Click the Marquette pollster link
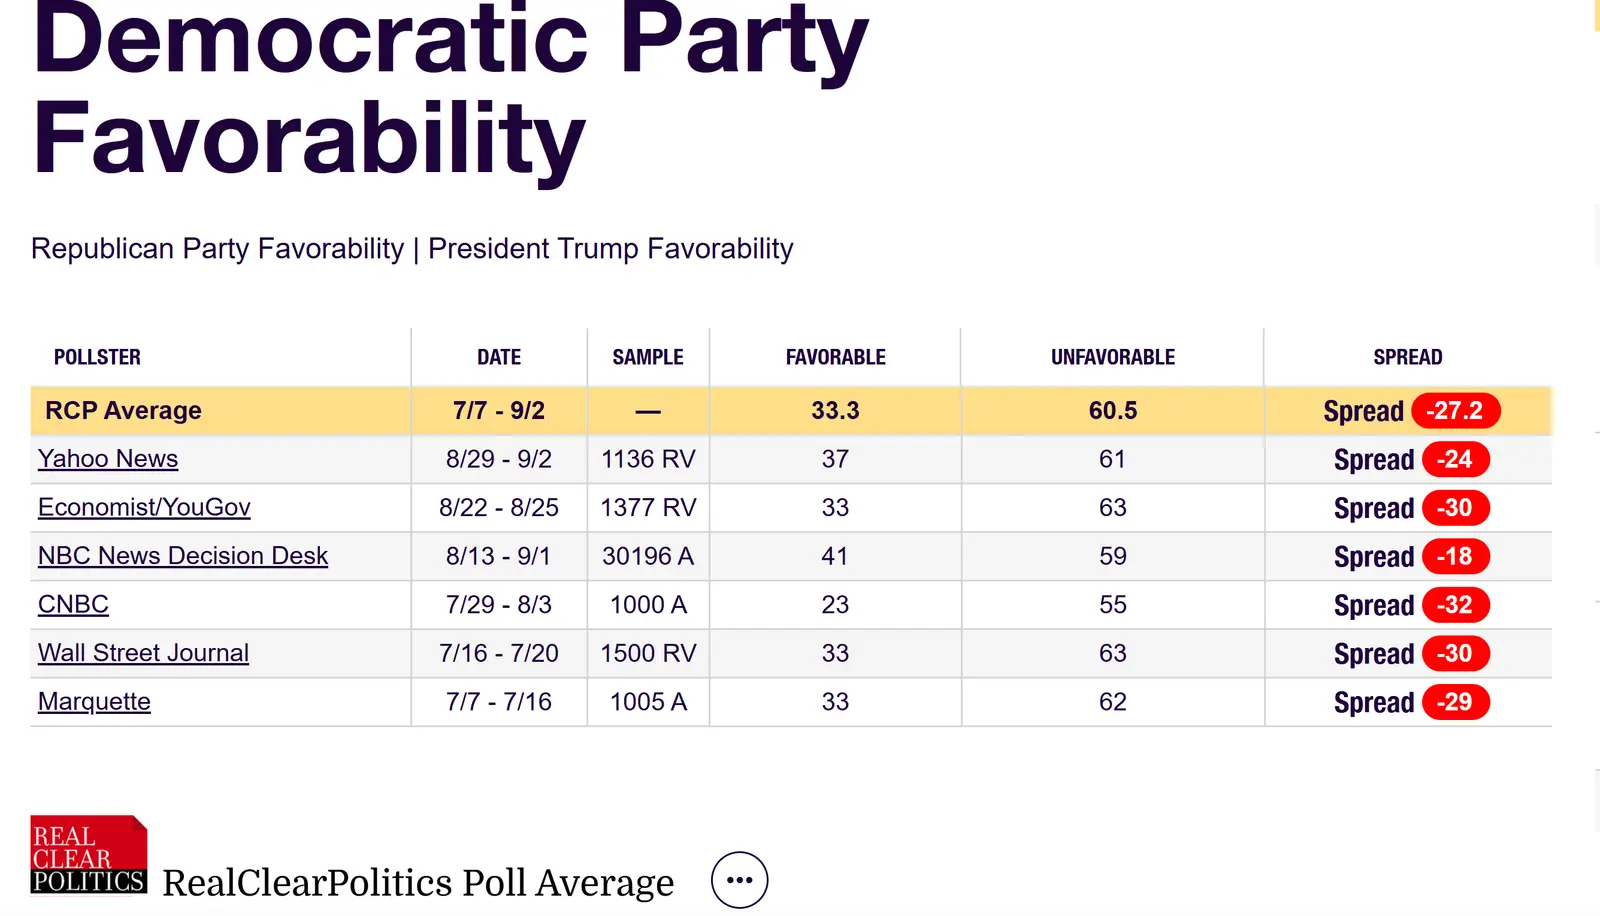The height and width of the screenshot is (916, 1600). click(x=94, y=702)
